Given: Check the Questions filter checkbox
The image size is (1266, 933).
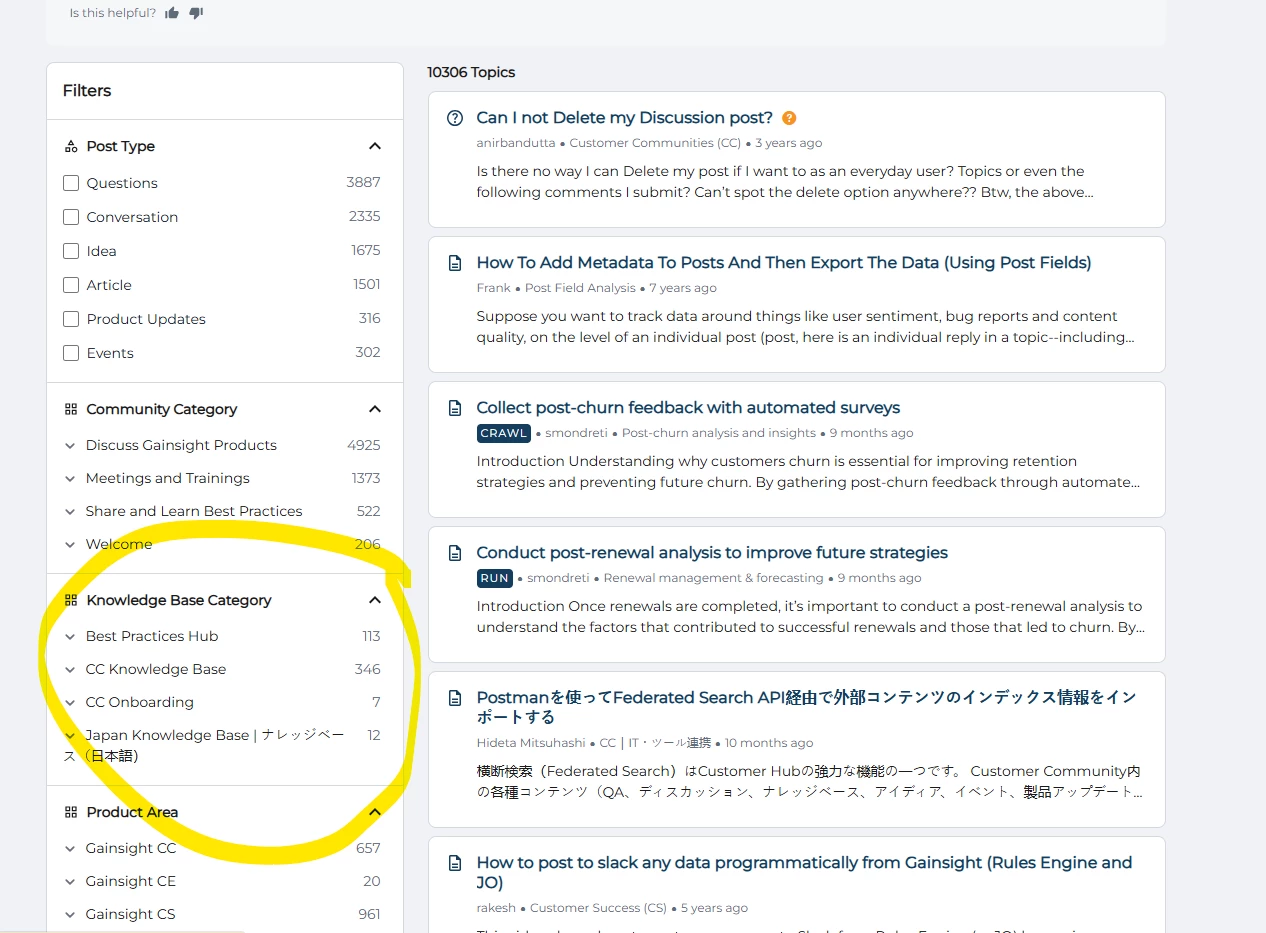Looking at the screenshot, I should point(71,183).
